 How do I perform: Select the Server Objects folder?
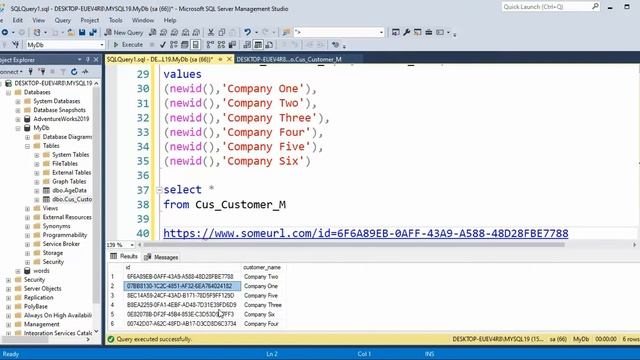42,289
